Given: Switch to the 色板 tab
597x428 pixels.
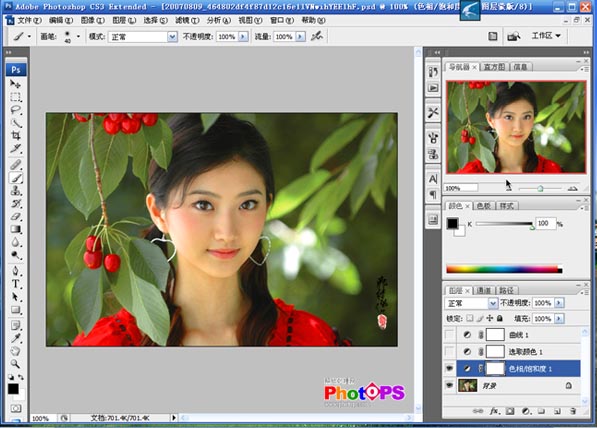Looking at the screenshot, I should [x=484, y=206].
